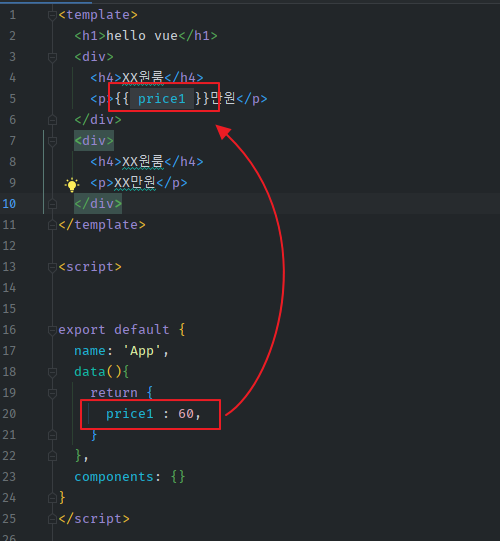This screenshot has width=500, height=541.
Task: Click line number 2 in the gutter
Action: (12, 36)
